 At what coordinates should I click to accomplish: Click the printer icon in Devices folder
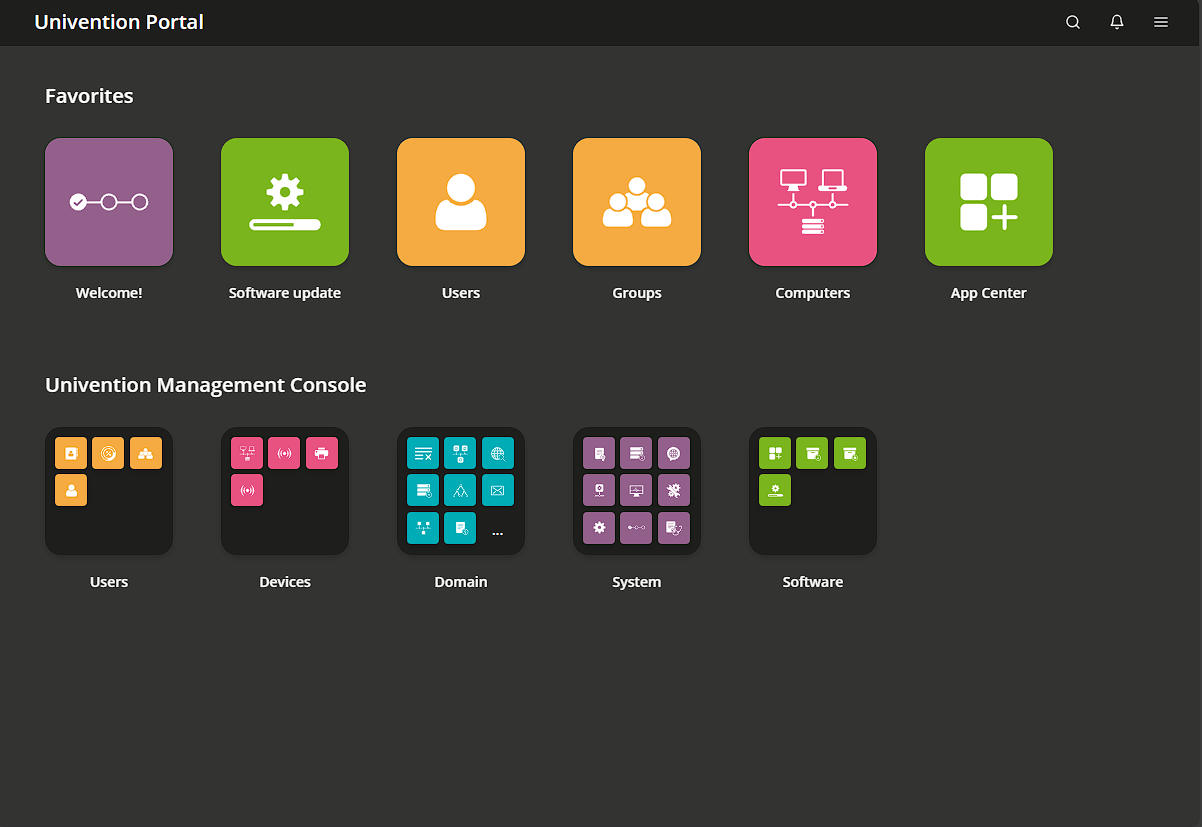322,453
